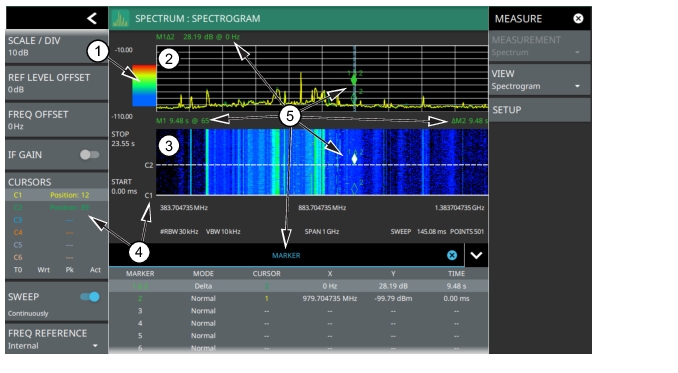
Task: Select cursor C5 row
Action: pyautogui.click(x=57, y=245)
